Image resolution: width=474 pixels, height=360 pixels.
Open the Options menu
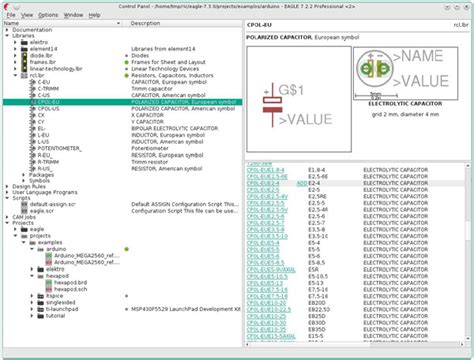(48, 15)
